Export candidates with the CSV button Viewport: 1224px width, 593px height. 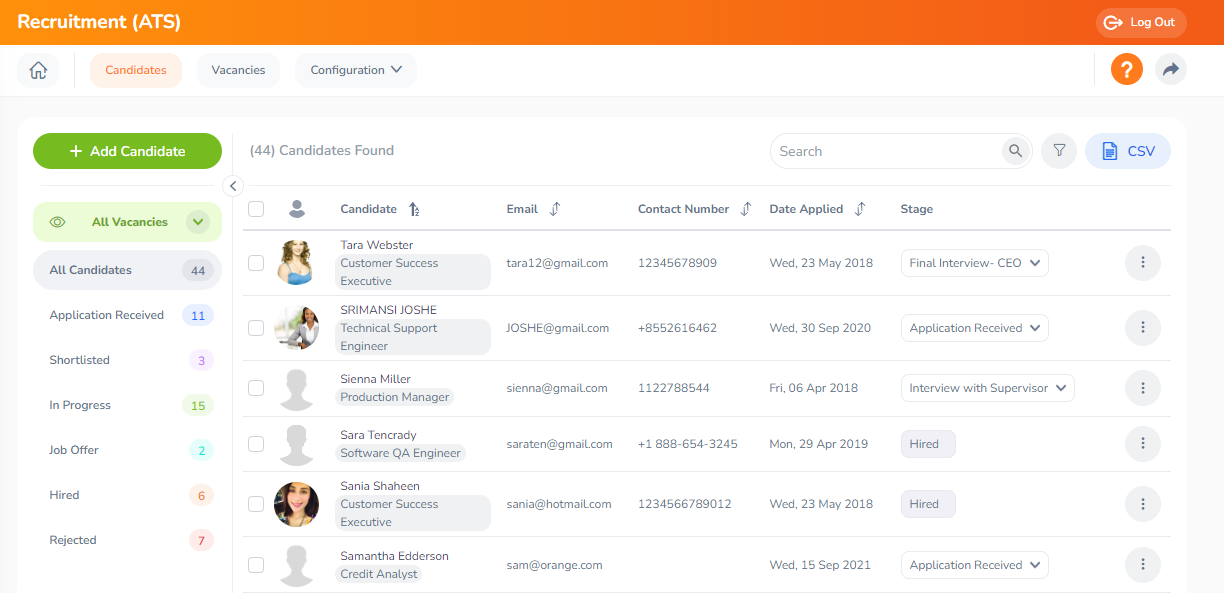point(1127,151)
